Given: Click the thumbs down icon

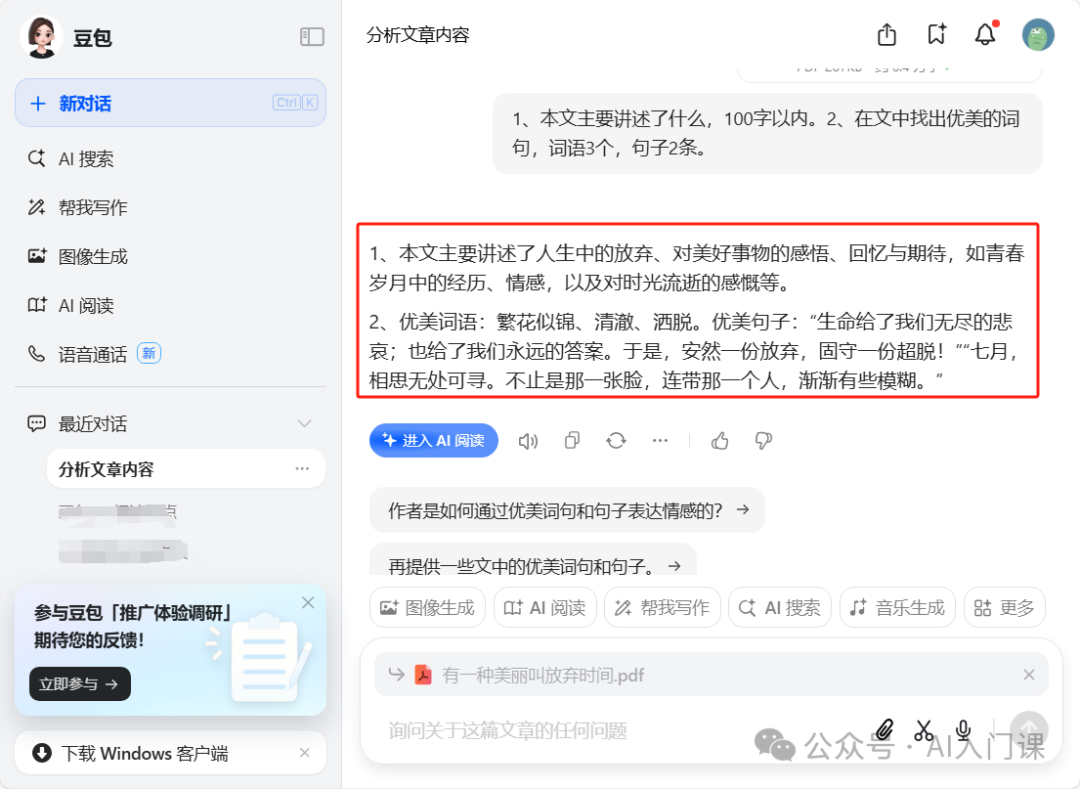Looking at the screenshot, I should 763,441.
